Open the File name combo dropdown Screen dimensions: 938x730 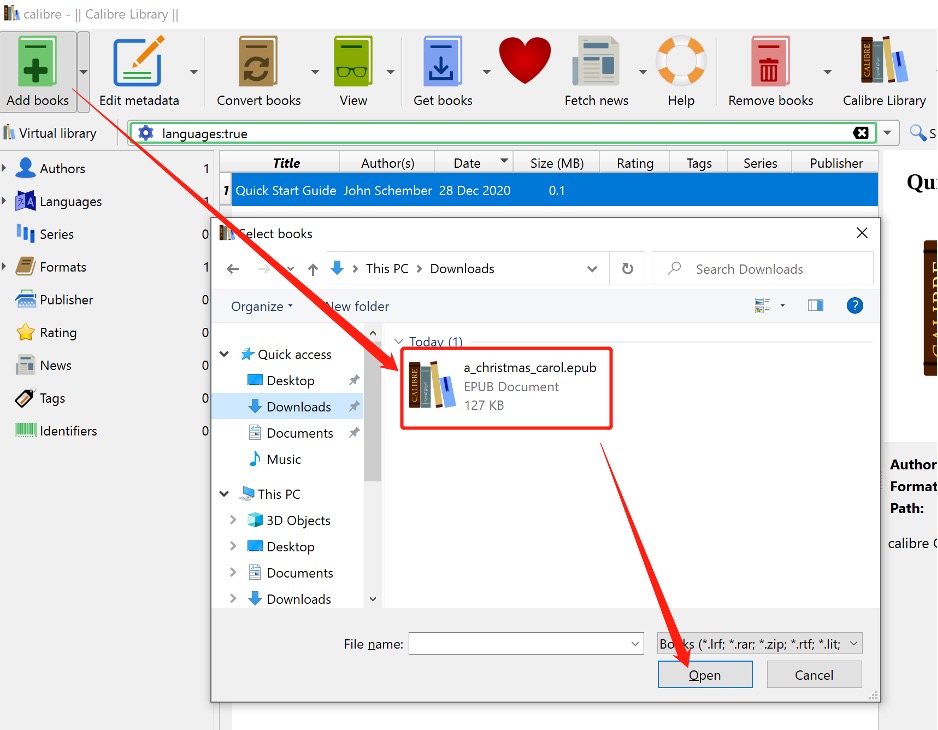click(x=635, y=644)
